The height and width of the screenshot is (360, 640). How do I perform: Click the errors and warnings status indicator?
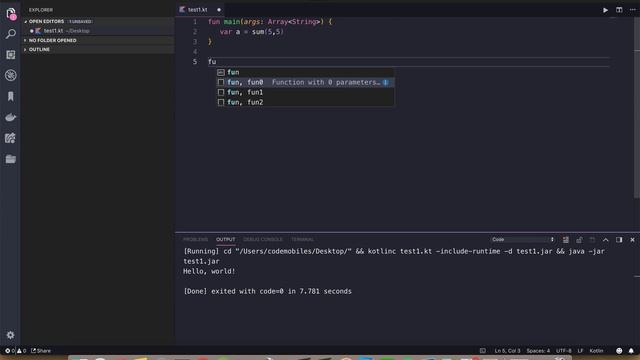(16, 351)
